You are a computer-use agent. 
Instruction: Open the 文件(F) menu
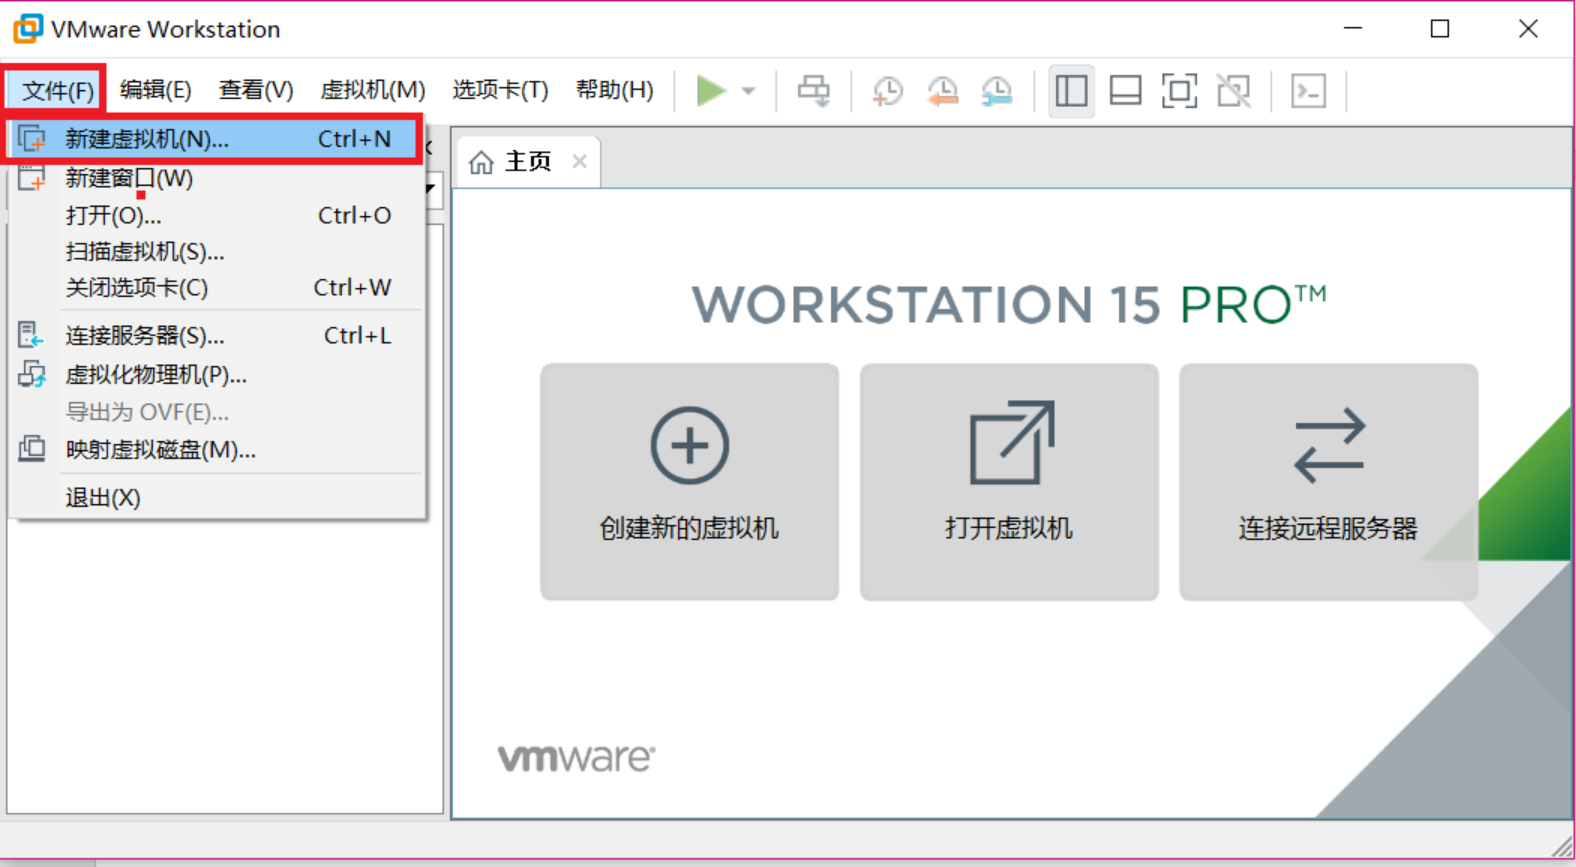point(56,90)
